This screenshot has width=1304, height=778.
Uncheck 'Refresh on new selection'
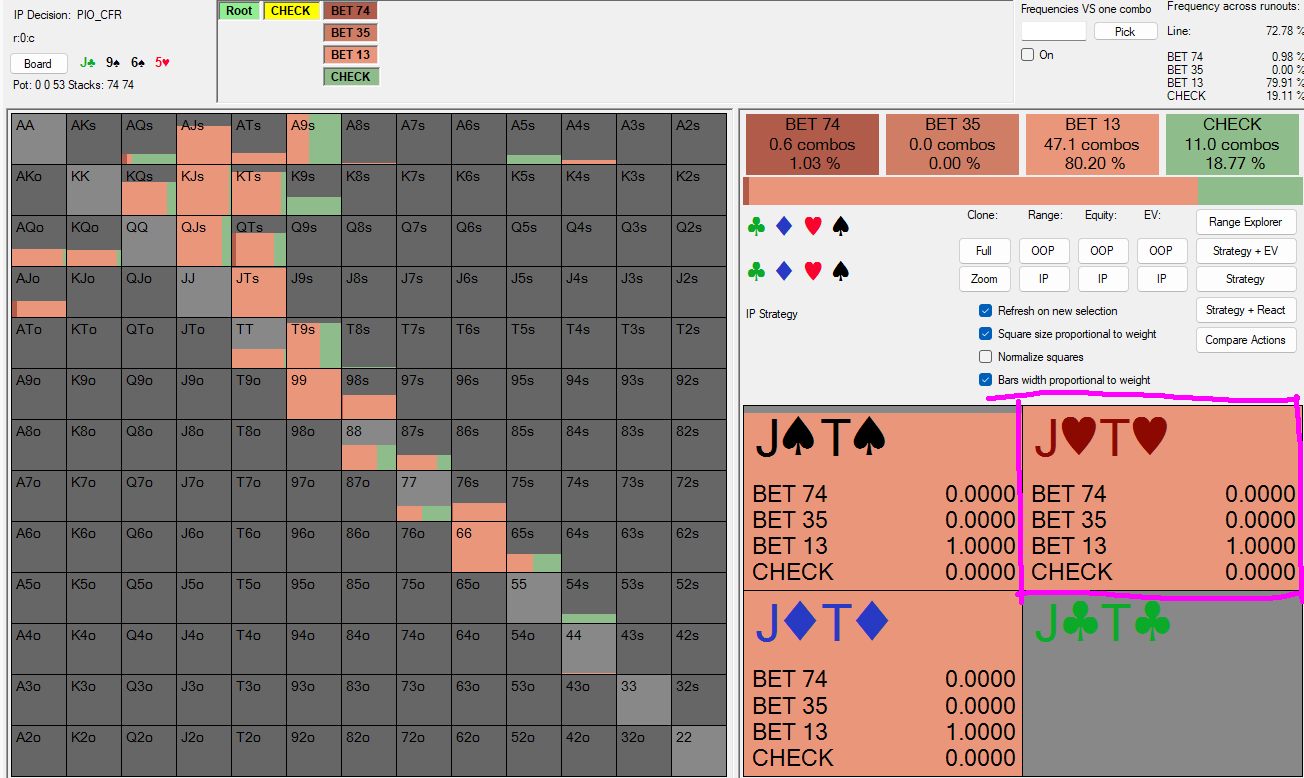pos(986,311)
